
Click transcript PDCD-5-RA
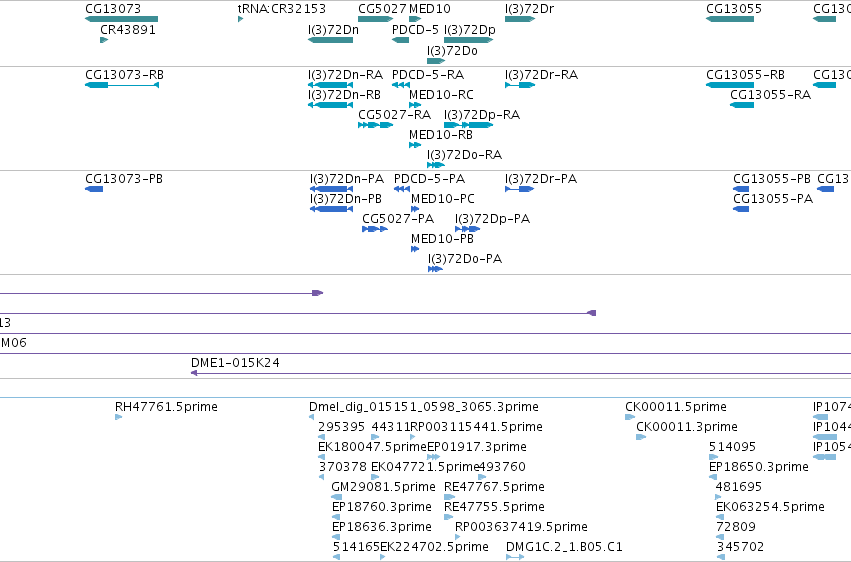(x=401, y=85)
